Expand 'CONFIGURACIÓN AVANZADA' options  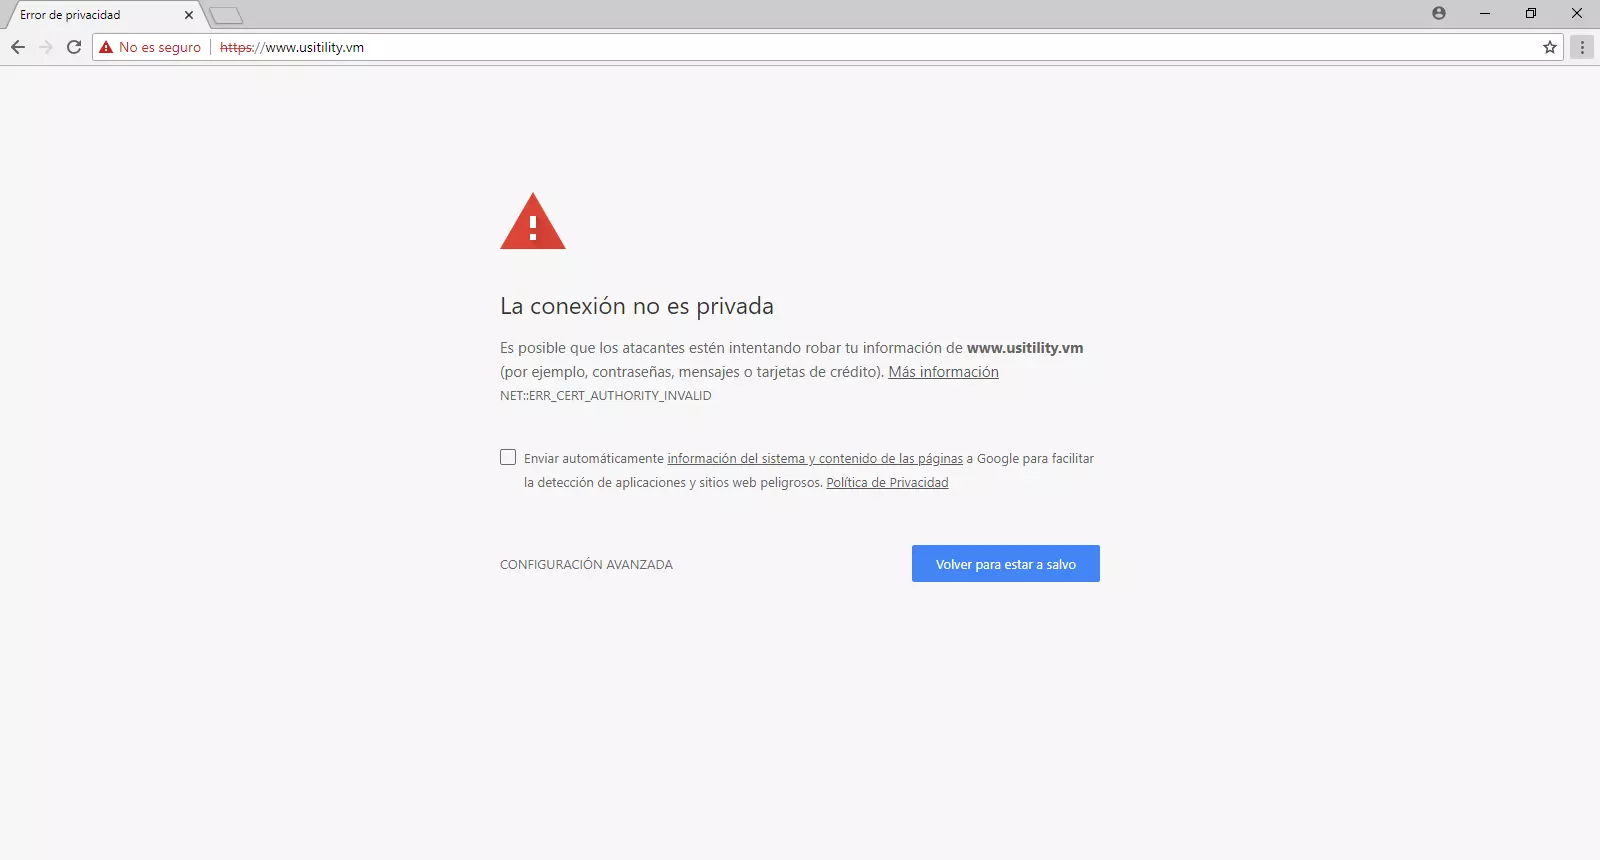(x=586, y=565)
